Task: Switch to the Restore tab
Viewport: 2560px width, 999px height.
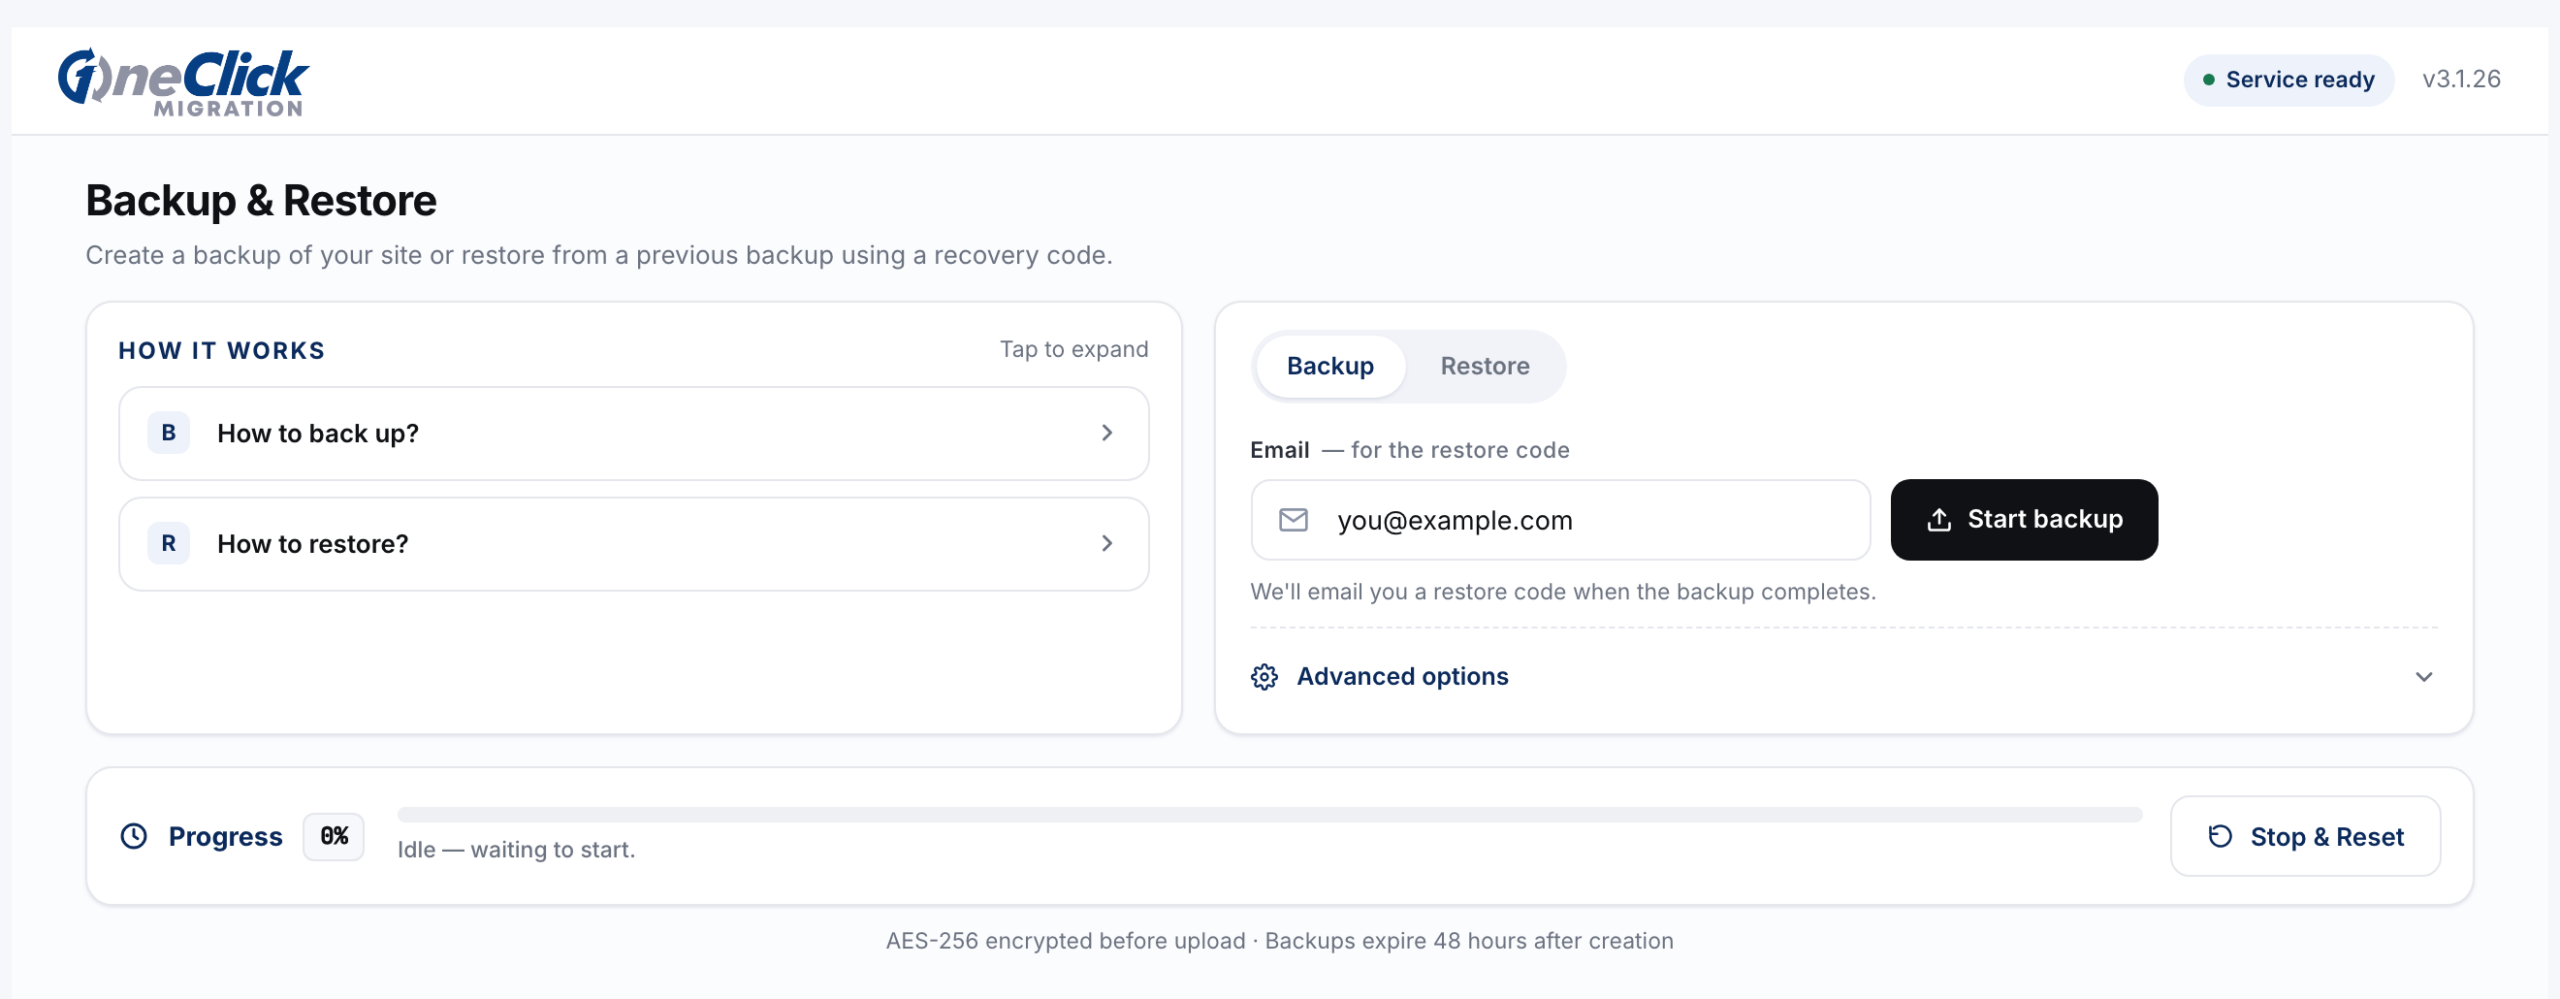Action: 1485,366
